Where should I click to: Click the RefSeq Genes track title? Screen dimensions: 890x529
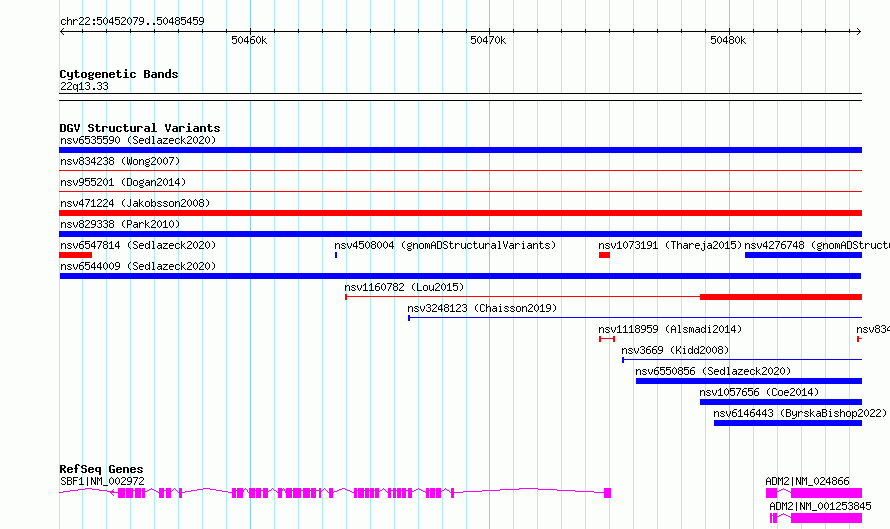point(101,469)
